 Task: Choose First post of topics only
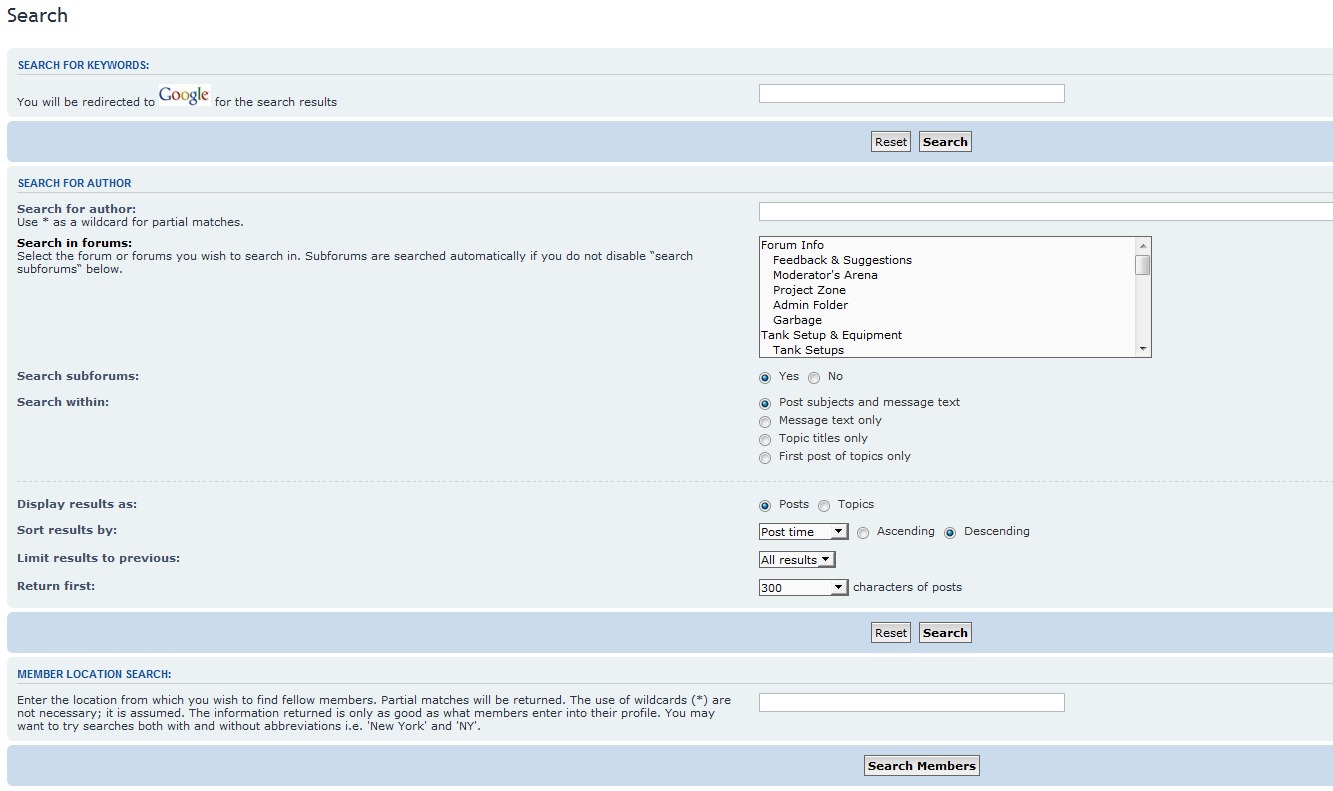click(765, 457)
